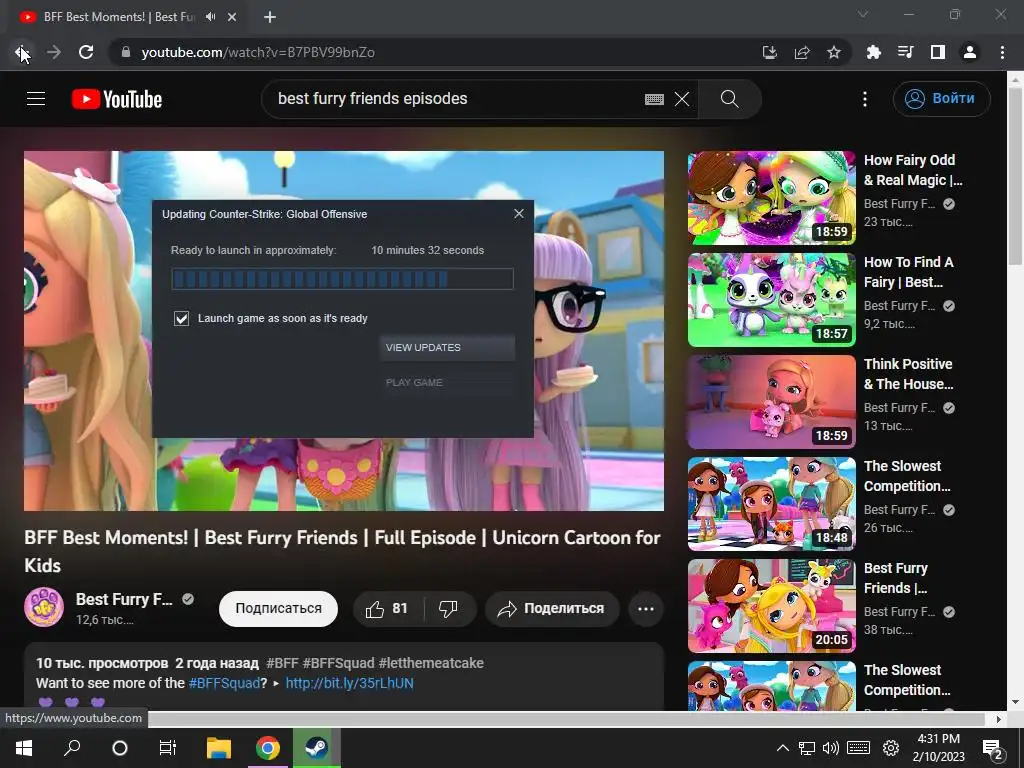
Task: Open Chrome three-dot menu
Action: point(1002,52)
